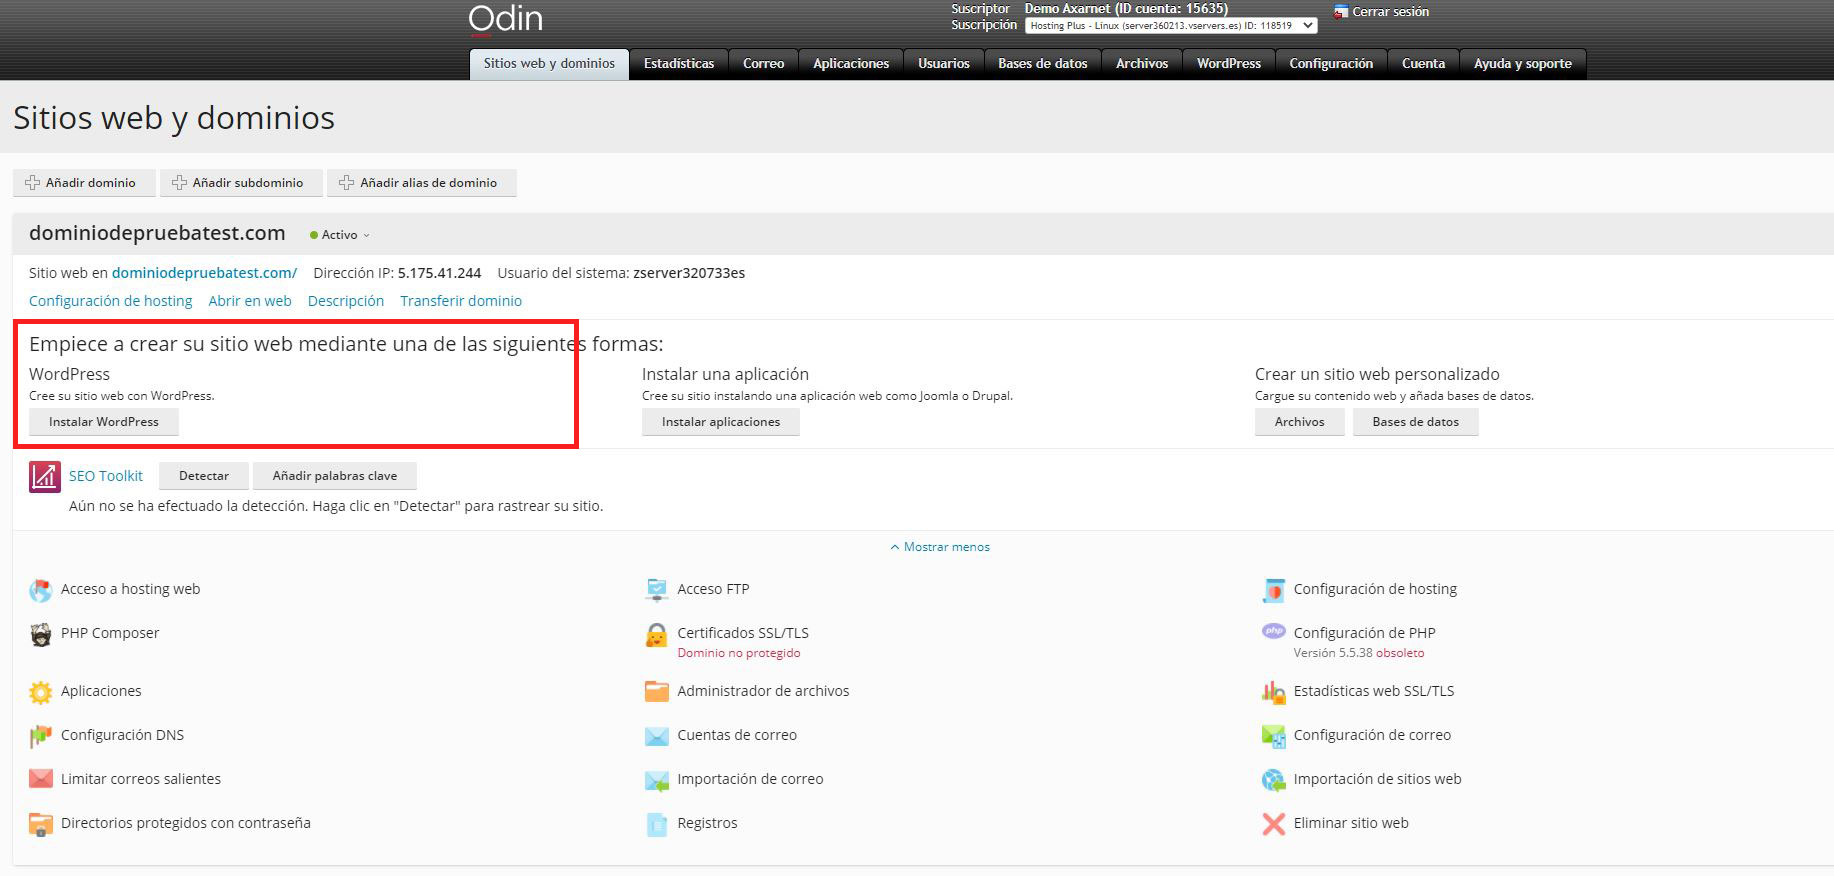Open the Registros link text
The width and height of the screenshot is (1834, 876).
707,823
